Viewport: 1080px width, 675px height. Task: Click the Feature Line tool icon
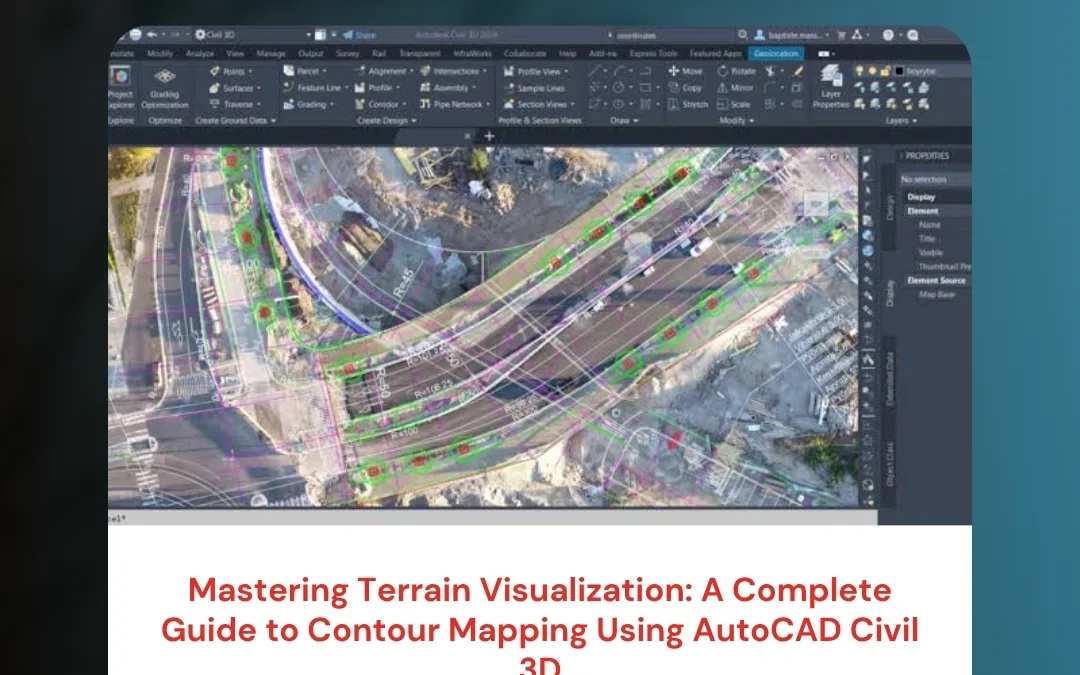[x=289, y=87]
